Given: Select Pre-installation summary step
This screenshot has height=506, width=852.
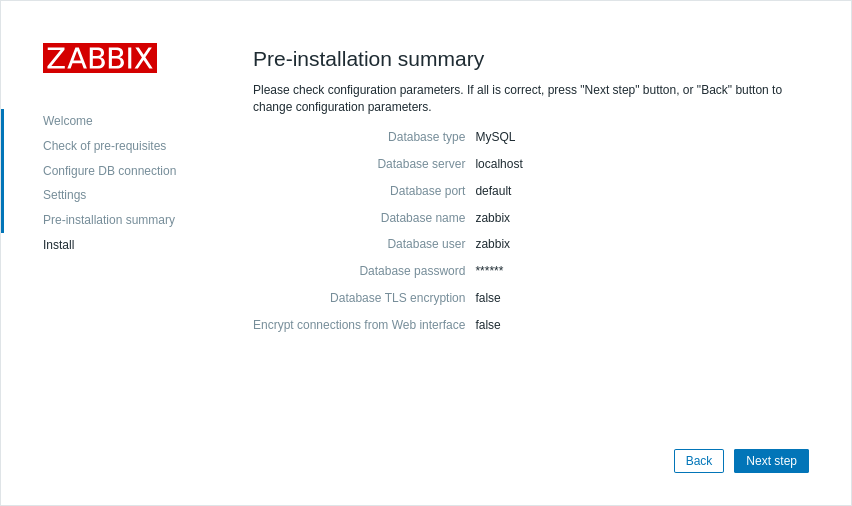Looking at the screenshot, I should (108, 220).
